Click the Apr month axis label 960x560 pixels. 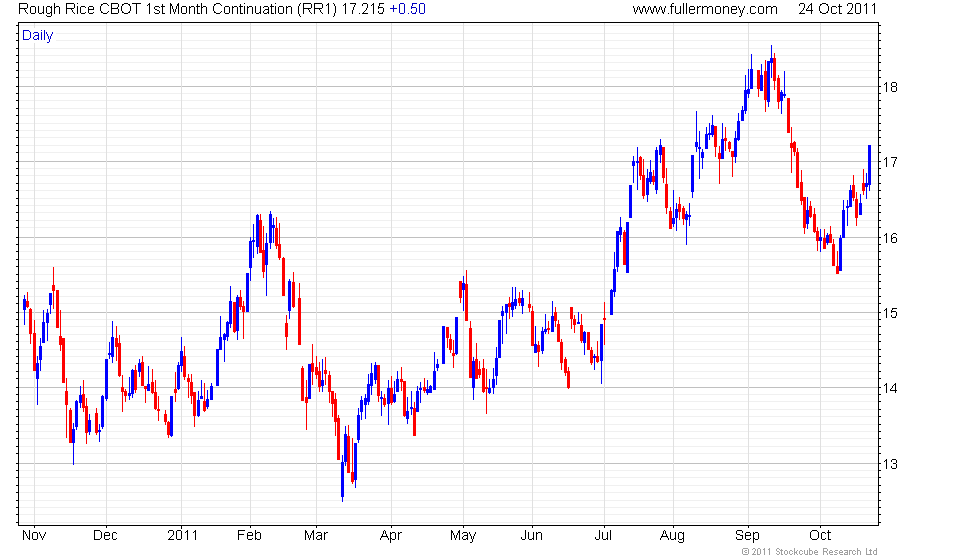coord(391,536)
